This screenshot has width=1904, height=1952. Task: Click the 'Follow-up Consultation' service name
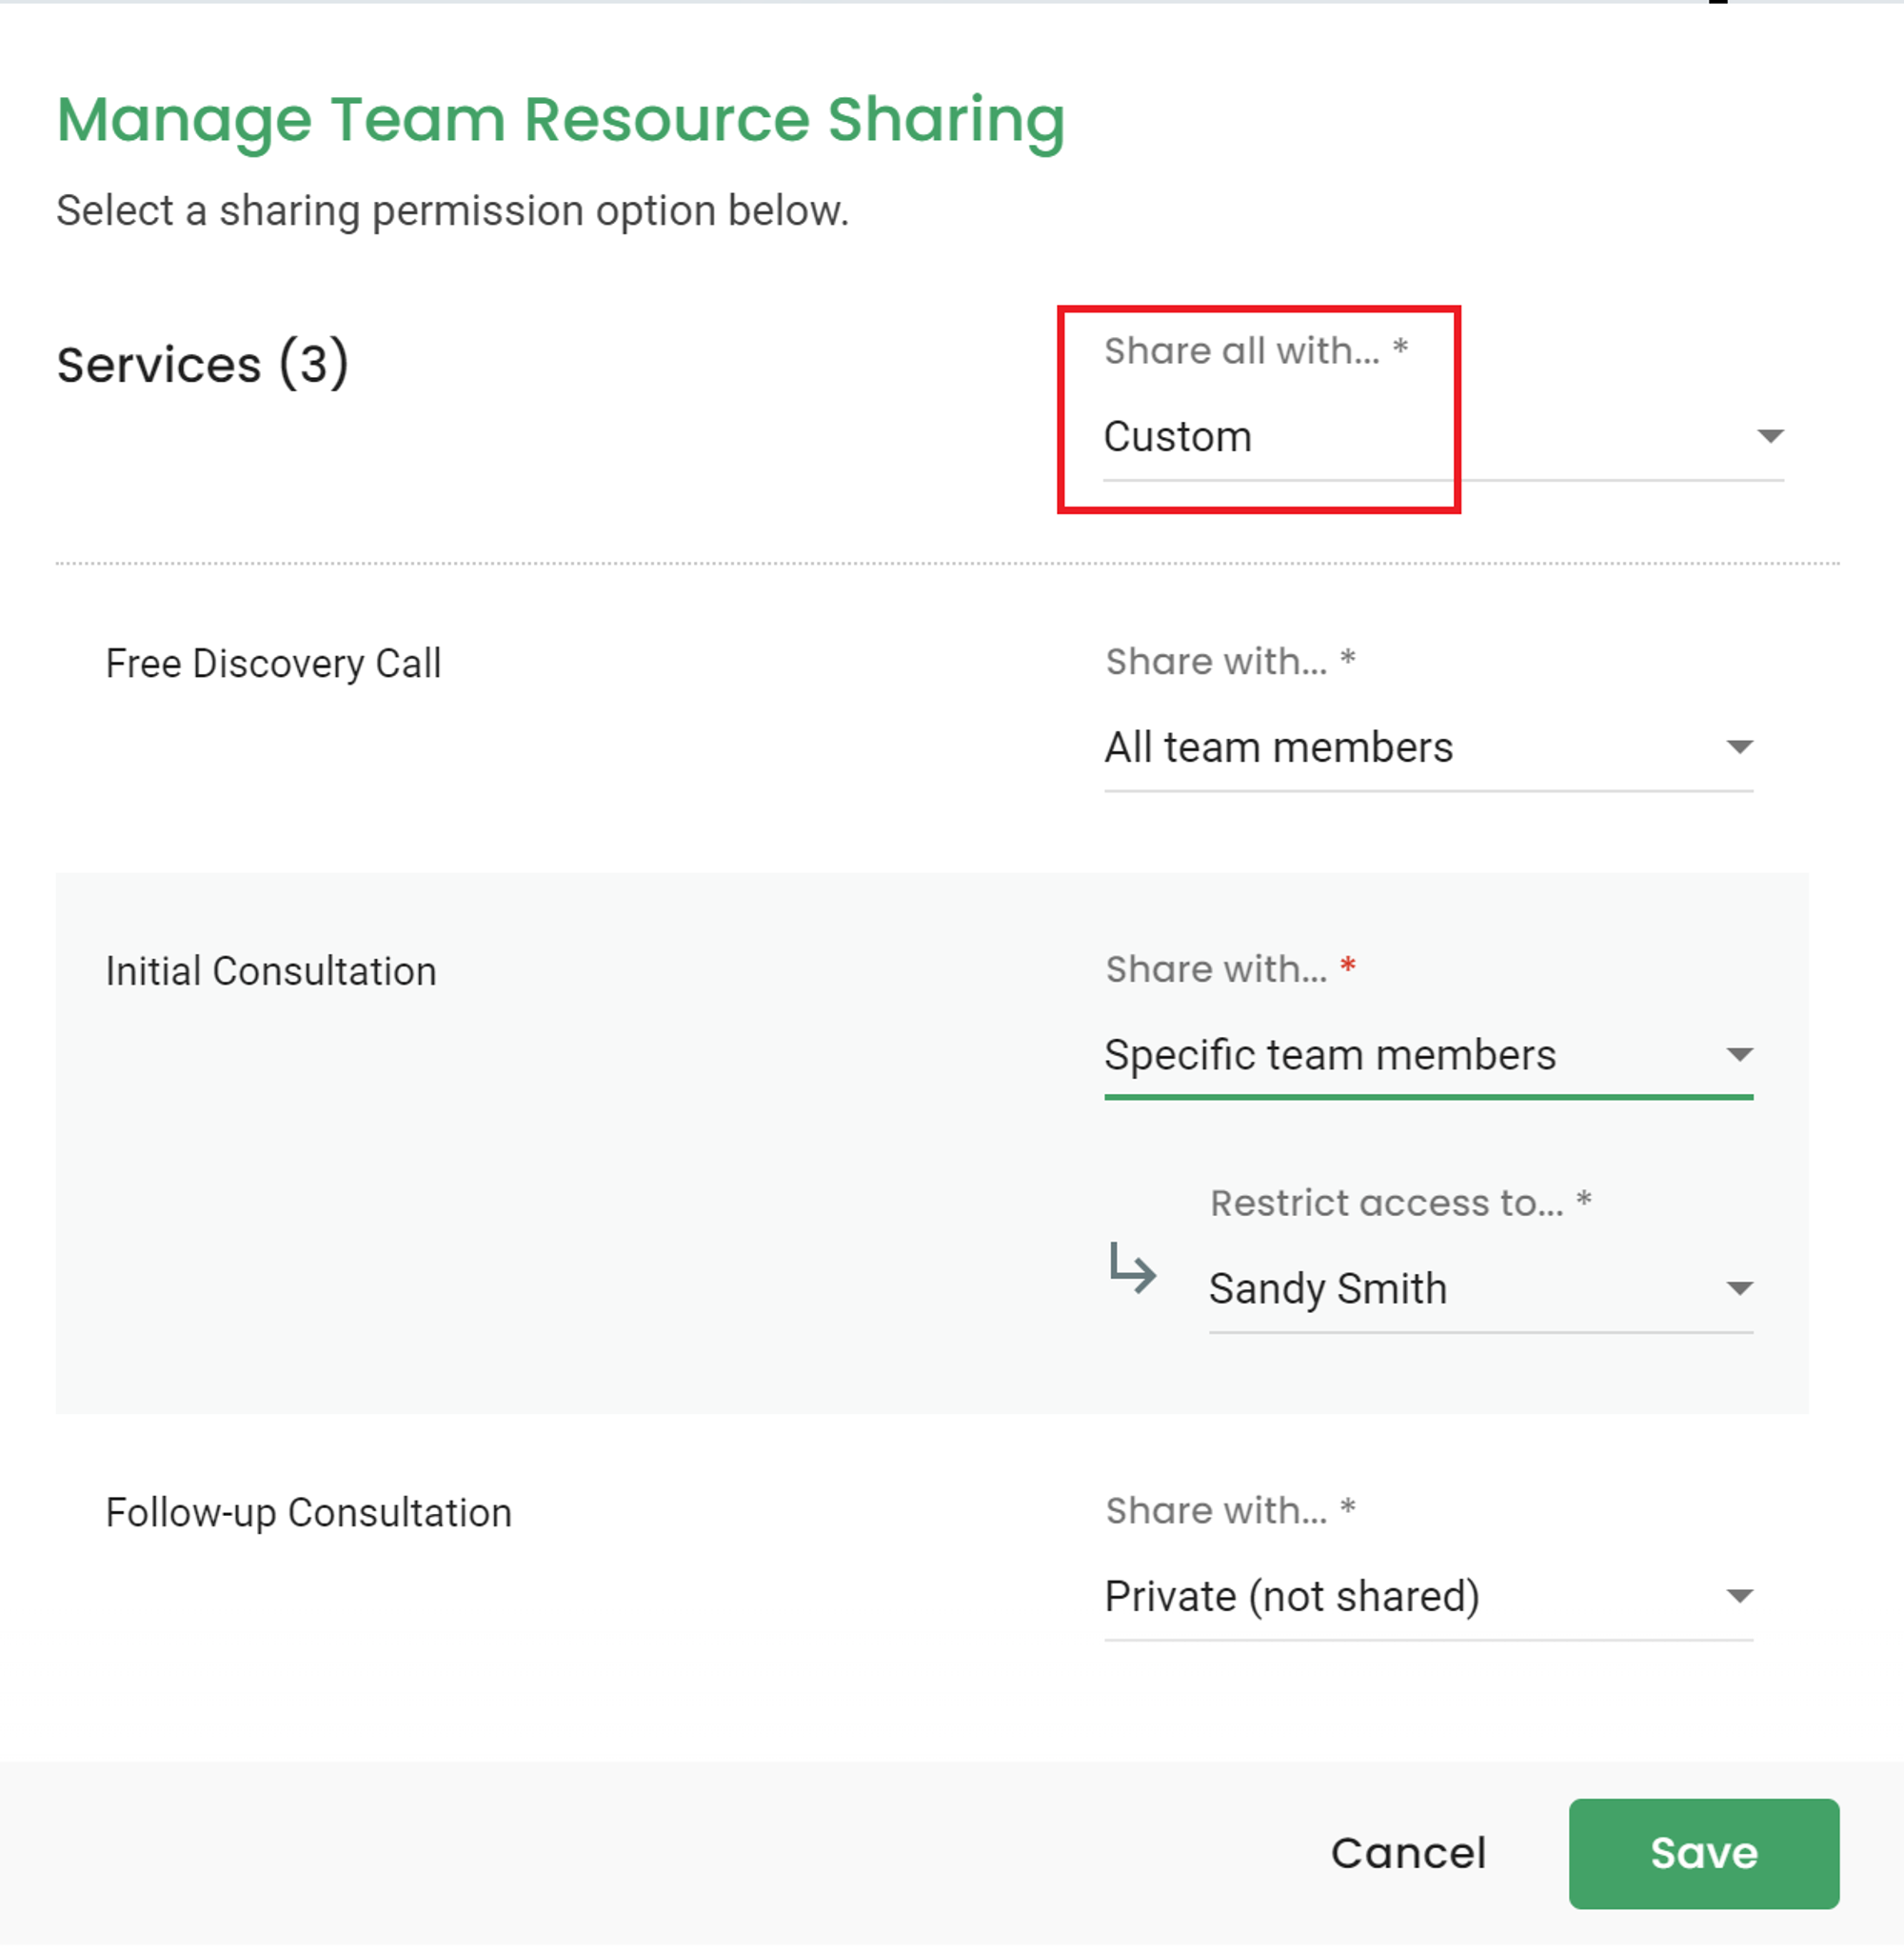(x=308, y=1515)
